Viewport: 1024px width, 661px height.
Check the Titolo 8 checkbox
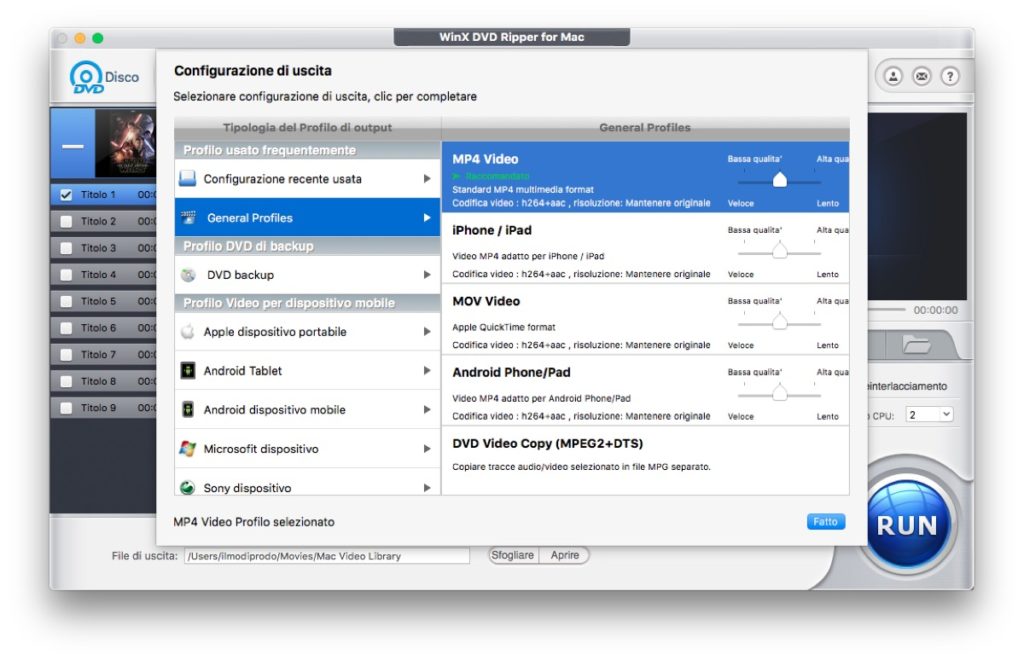[66, 381]
